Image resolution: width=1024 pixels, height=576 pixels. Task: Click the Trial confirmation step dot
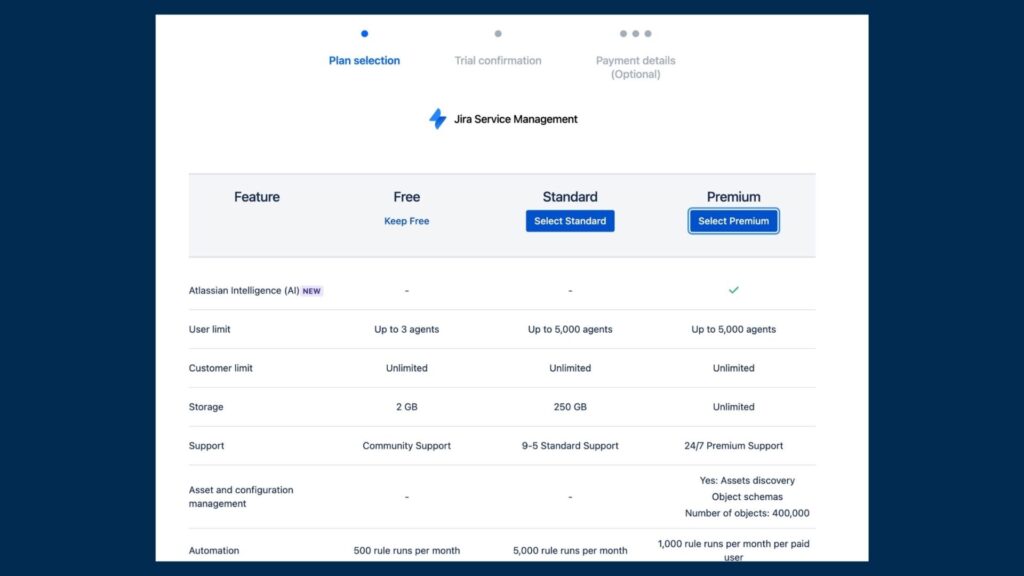click(x=498, y=34)
